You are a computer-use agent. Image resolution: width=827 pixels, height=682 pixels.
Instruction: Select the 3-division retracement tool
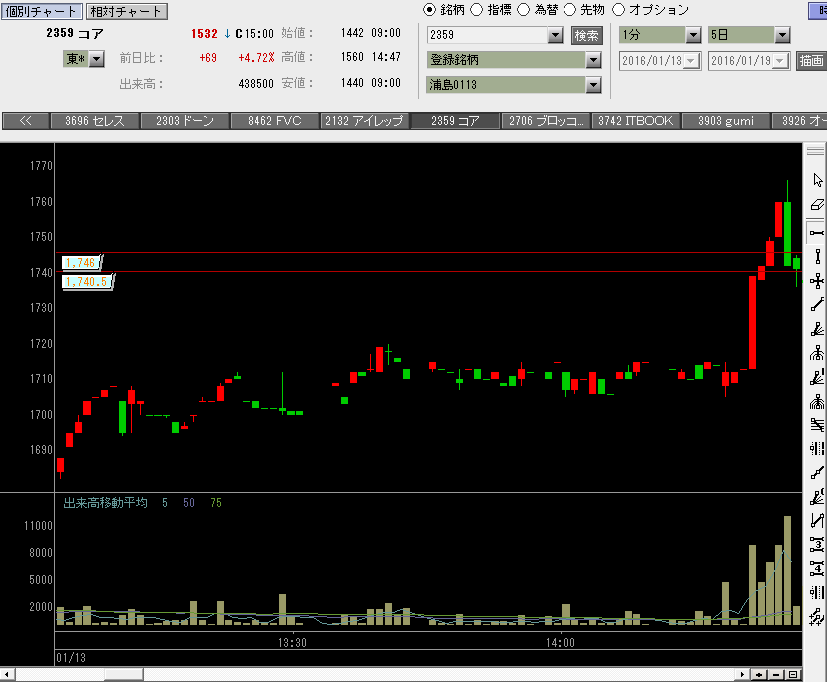point(817,544)
